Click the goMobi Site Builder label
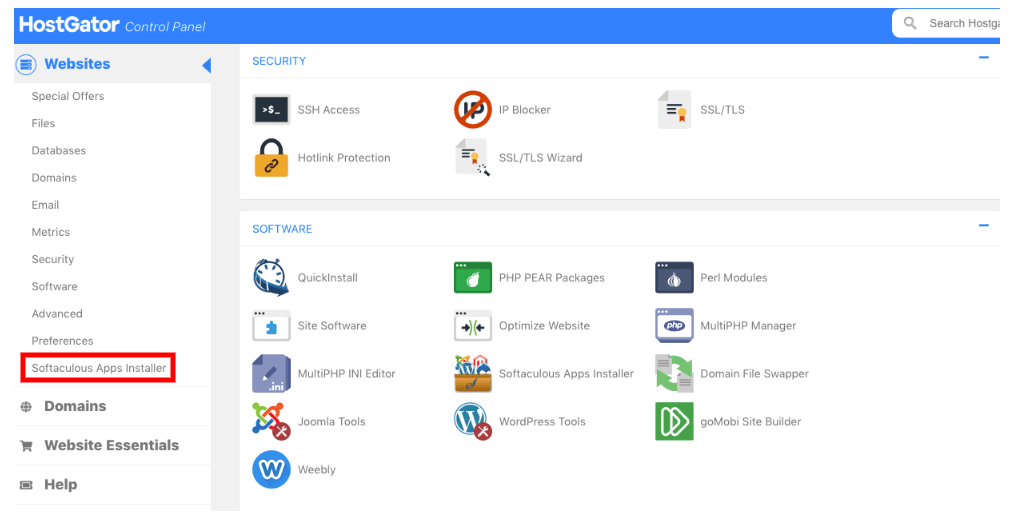The height and width of the screenshot is (528, 1015). 751,421
